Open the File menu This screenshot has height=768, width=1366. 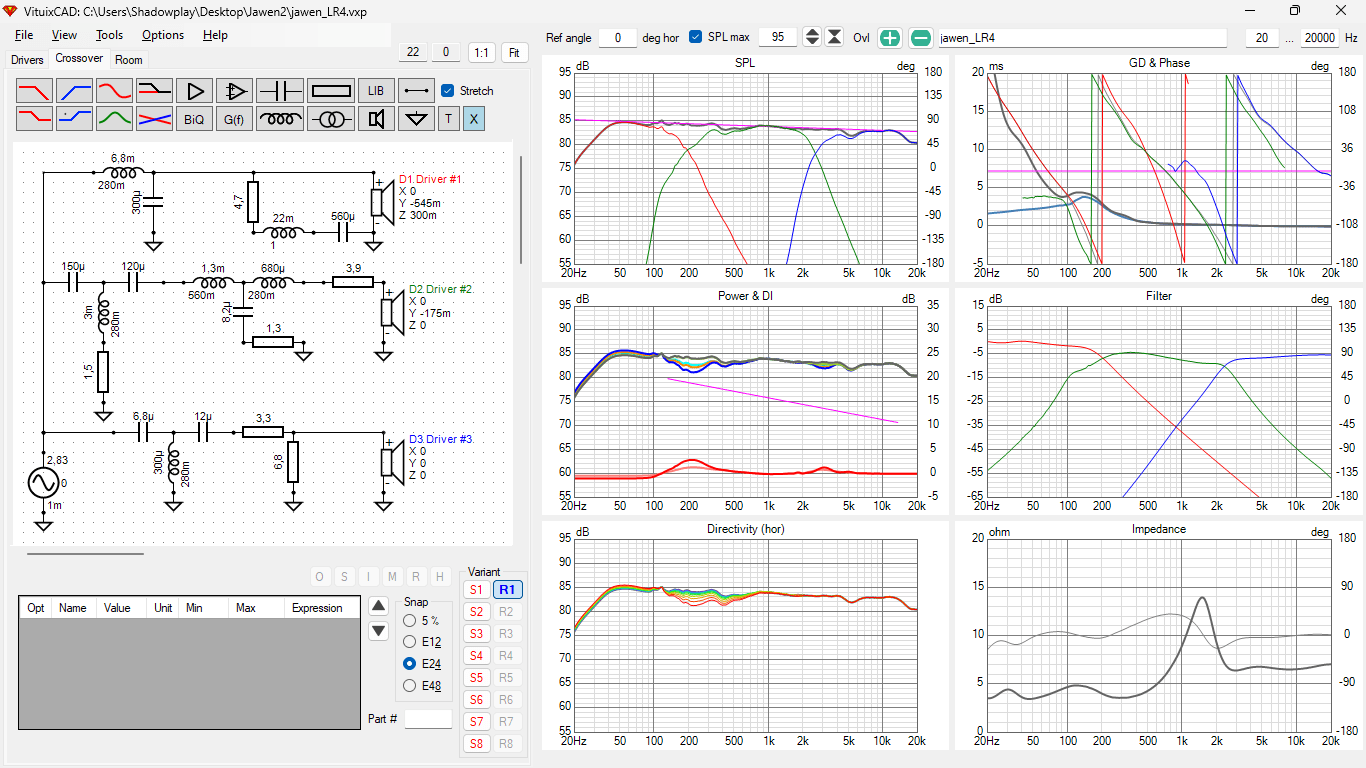(24, 35)
